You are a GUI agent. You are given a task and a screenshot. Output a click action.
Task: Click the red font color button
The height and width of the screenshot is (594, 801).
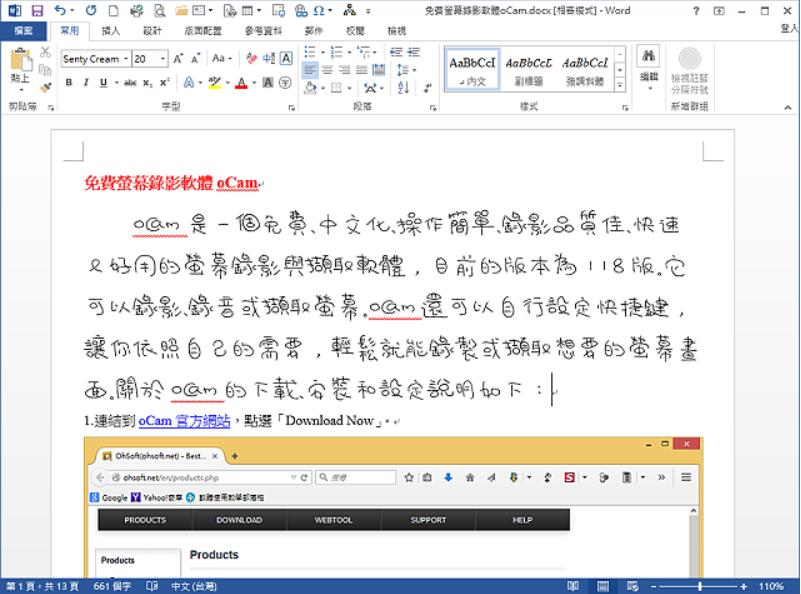pos(241,83)
